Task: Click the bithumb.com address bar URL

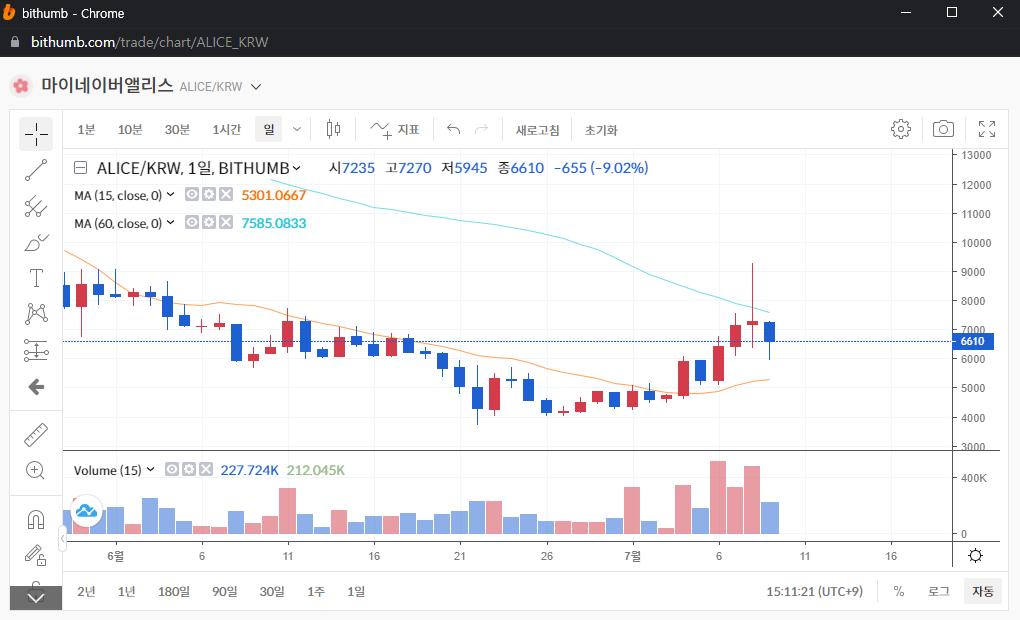Action: coord(149,42)
